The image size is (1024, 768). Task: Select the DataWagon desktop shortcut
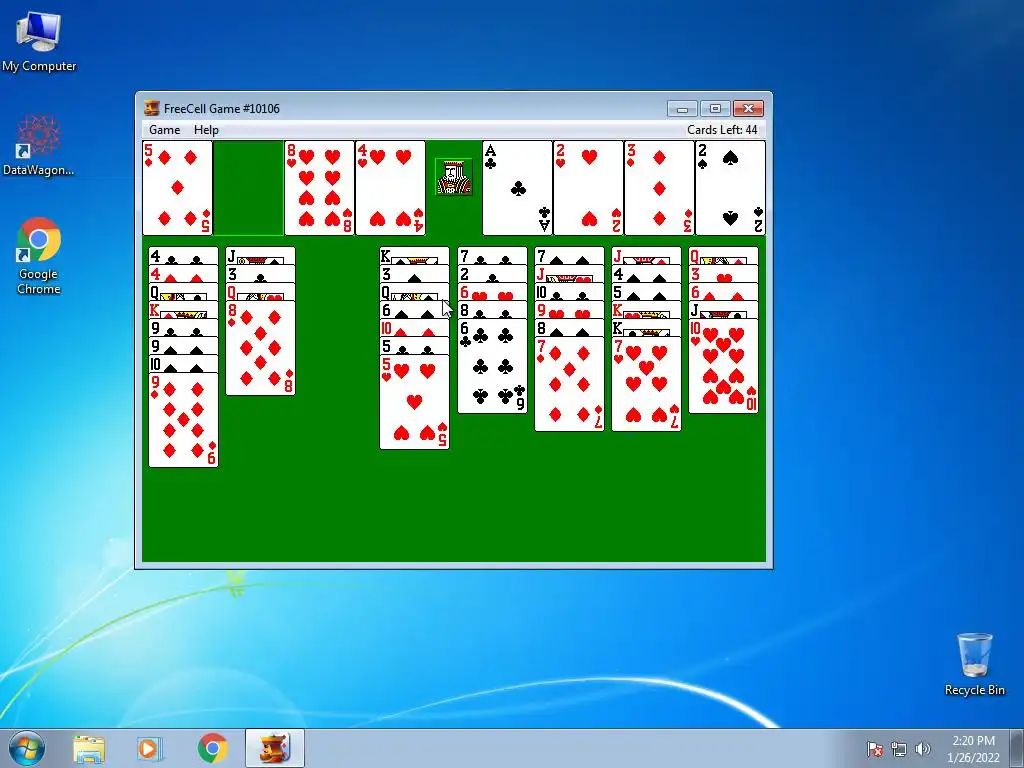[39, 145]
